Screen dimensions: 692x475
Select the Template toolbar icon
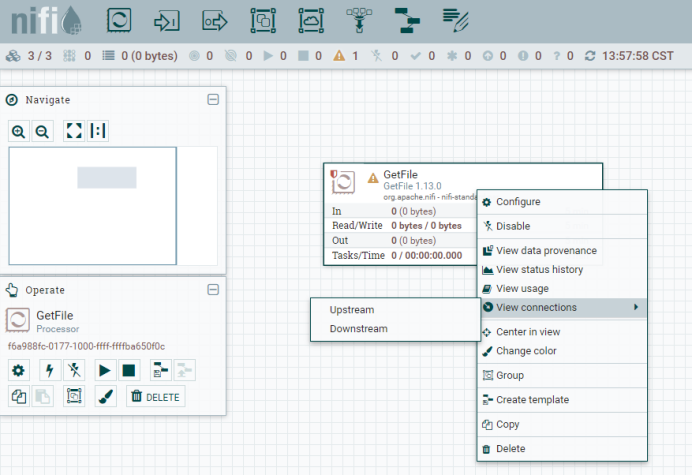pos(406,20)
